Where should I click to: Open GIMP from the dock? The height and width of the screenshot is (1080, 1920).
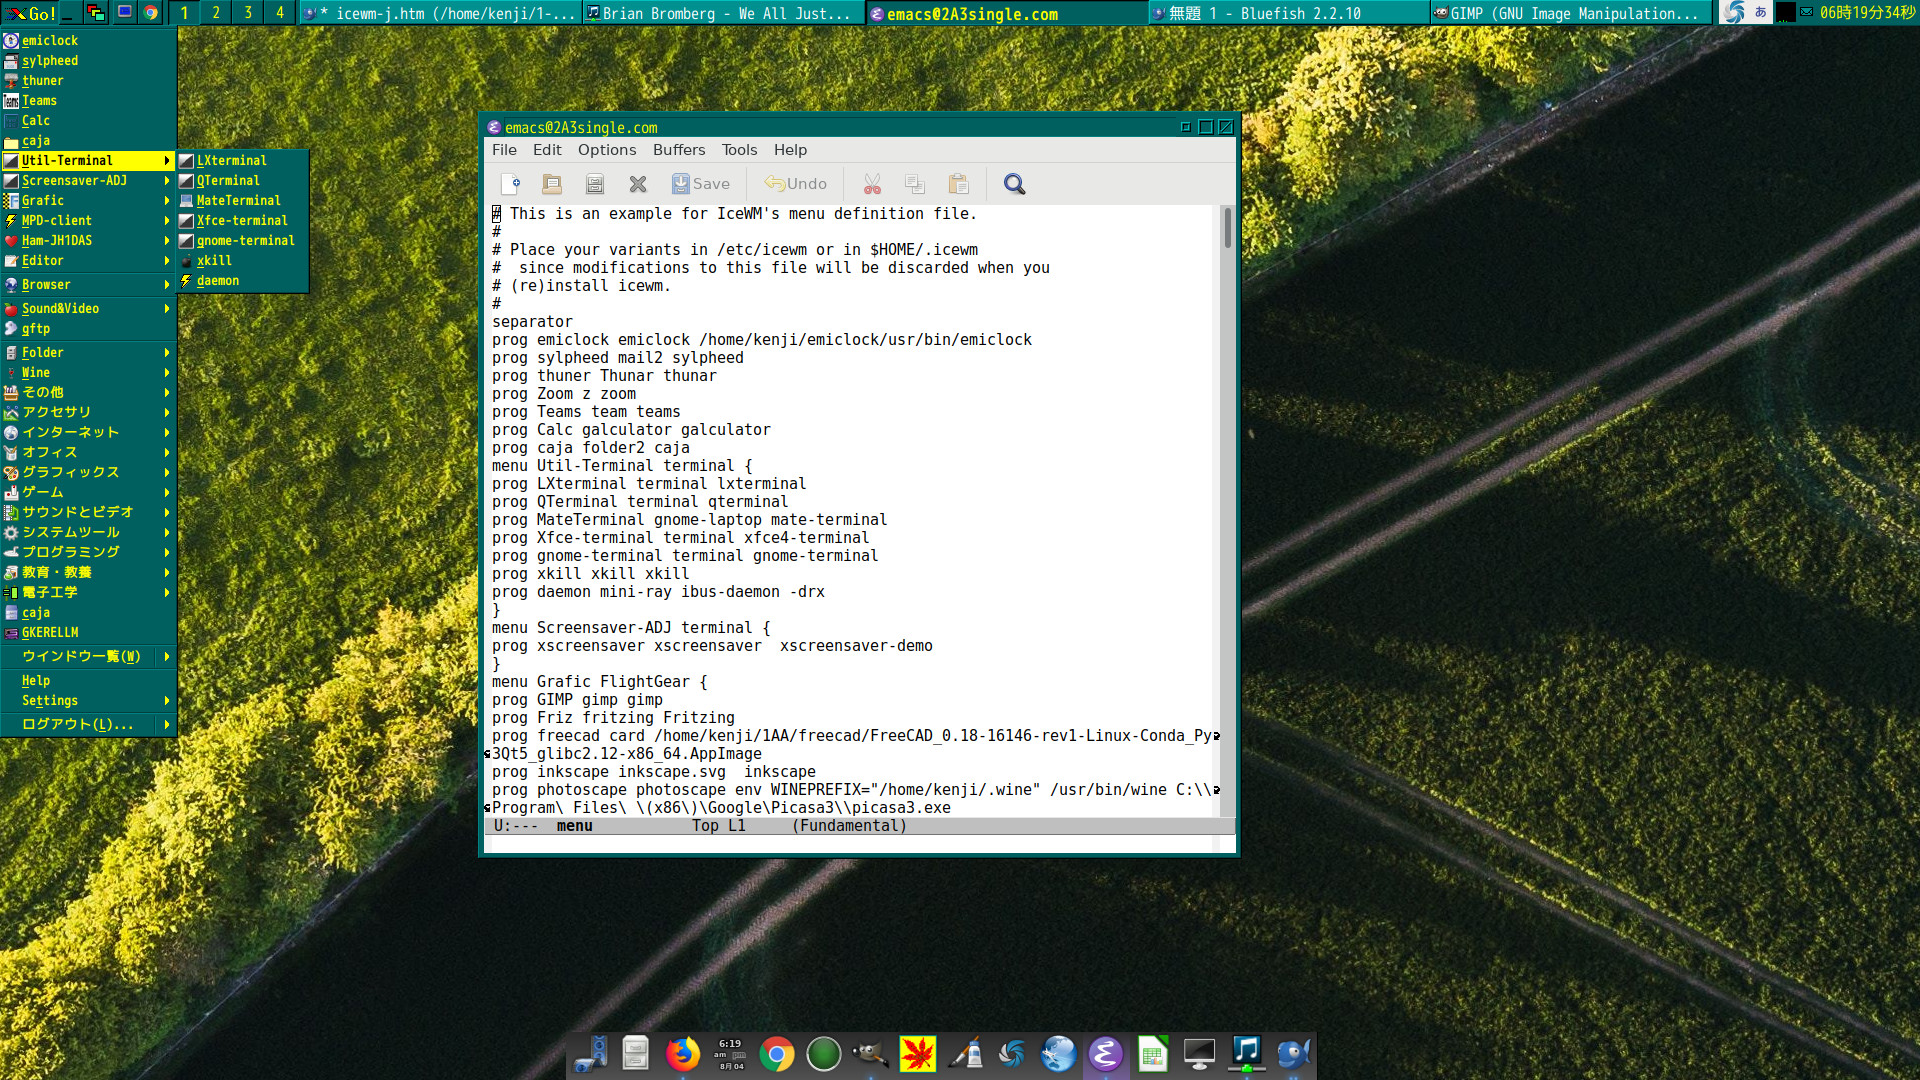[870, 1054]
